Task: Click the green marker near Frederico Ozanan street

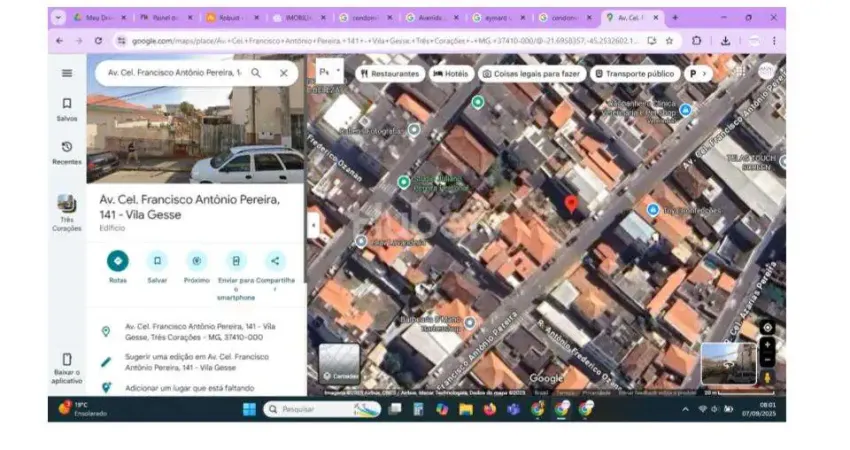Action: [403, 183]
